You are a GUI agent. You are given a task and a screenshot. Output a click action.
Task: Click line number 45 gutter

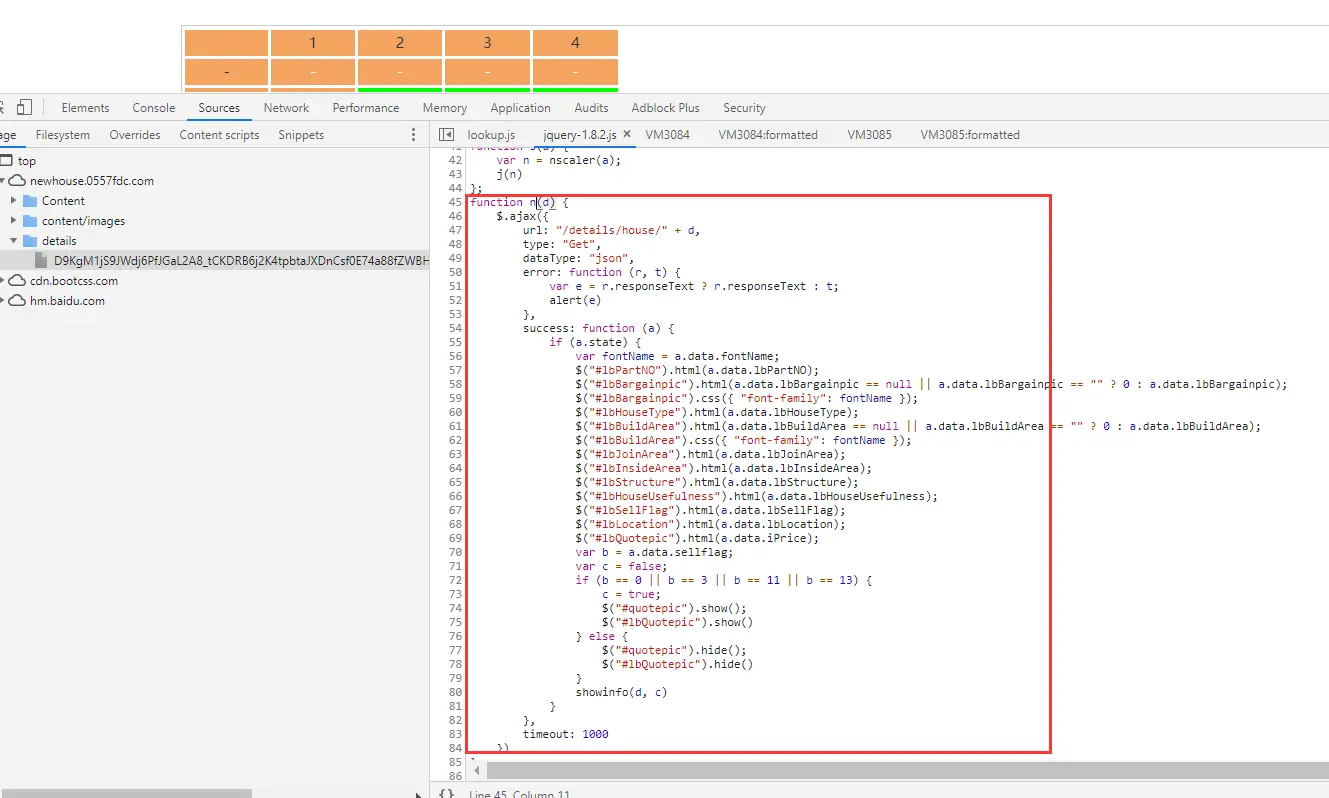(455, 202)
